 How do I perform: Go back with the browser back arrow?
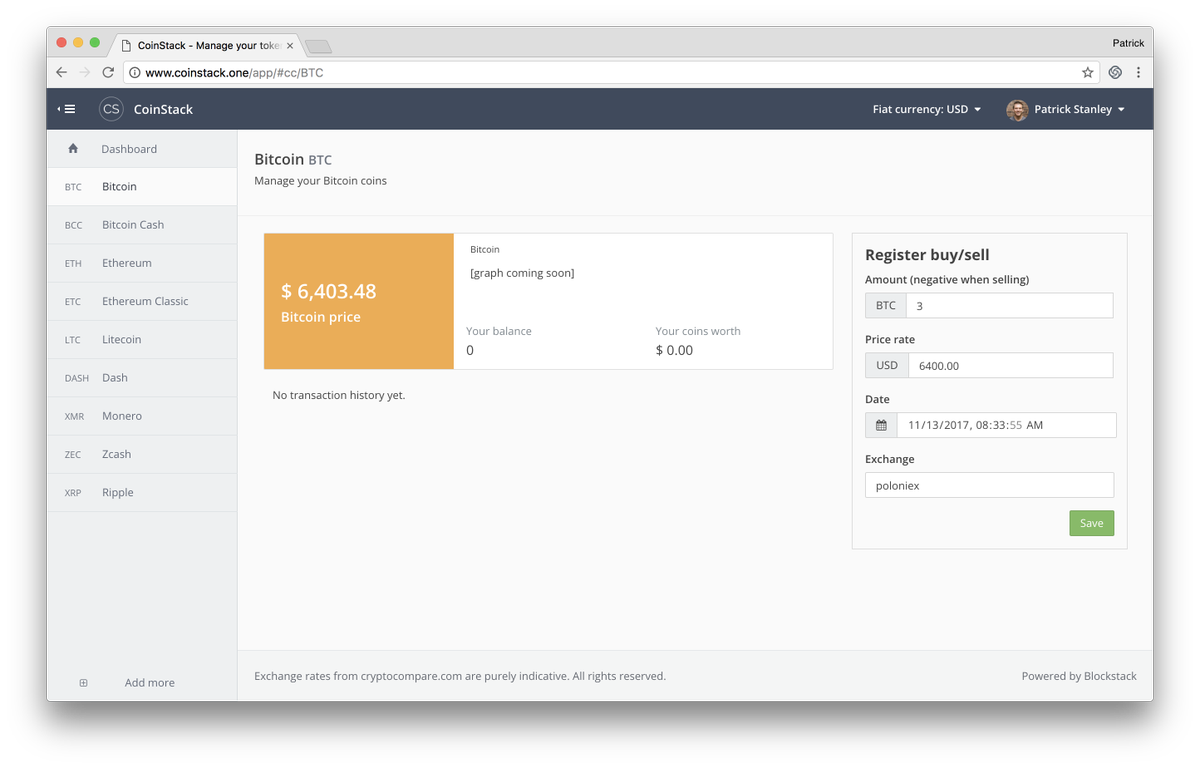[x=62, y=73]
